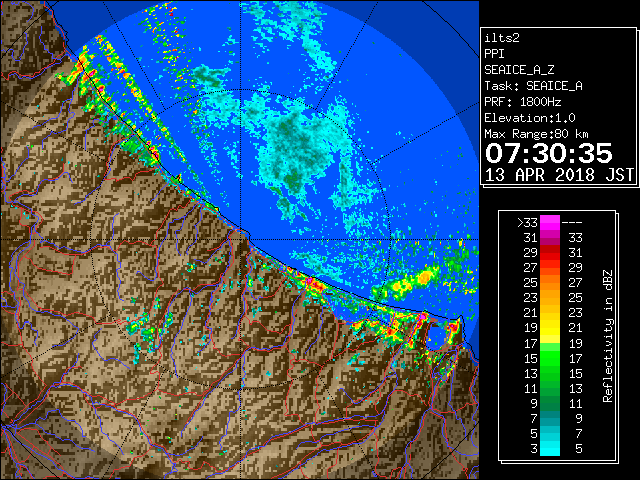Click the 'ilts2' radar site label
This screenshot has height=480, width=640.
coord(502,38)
